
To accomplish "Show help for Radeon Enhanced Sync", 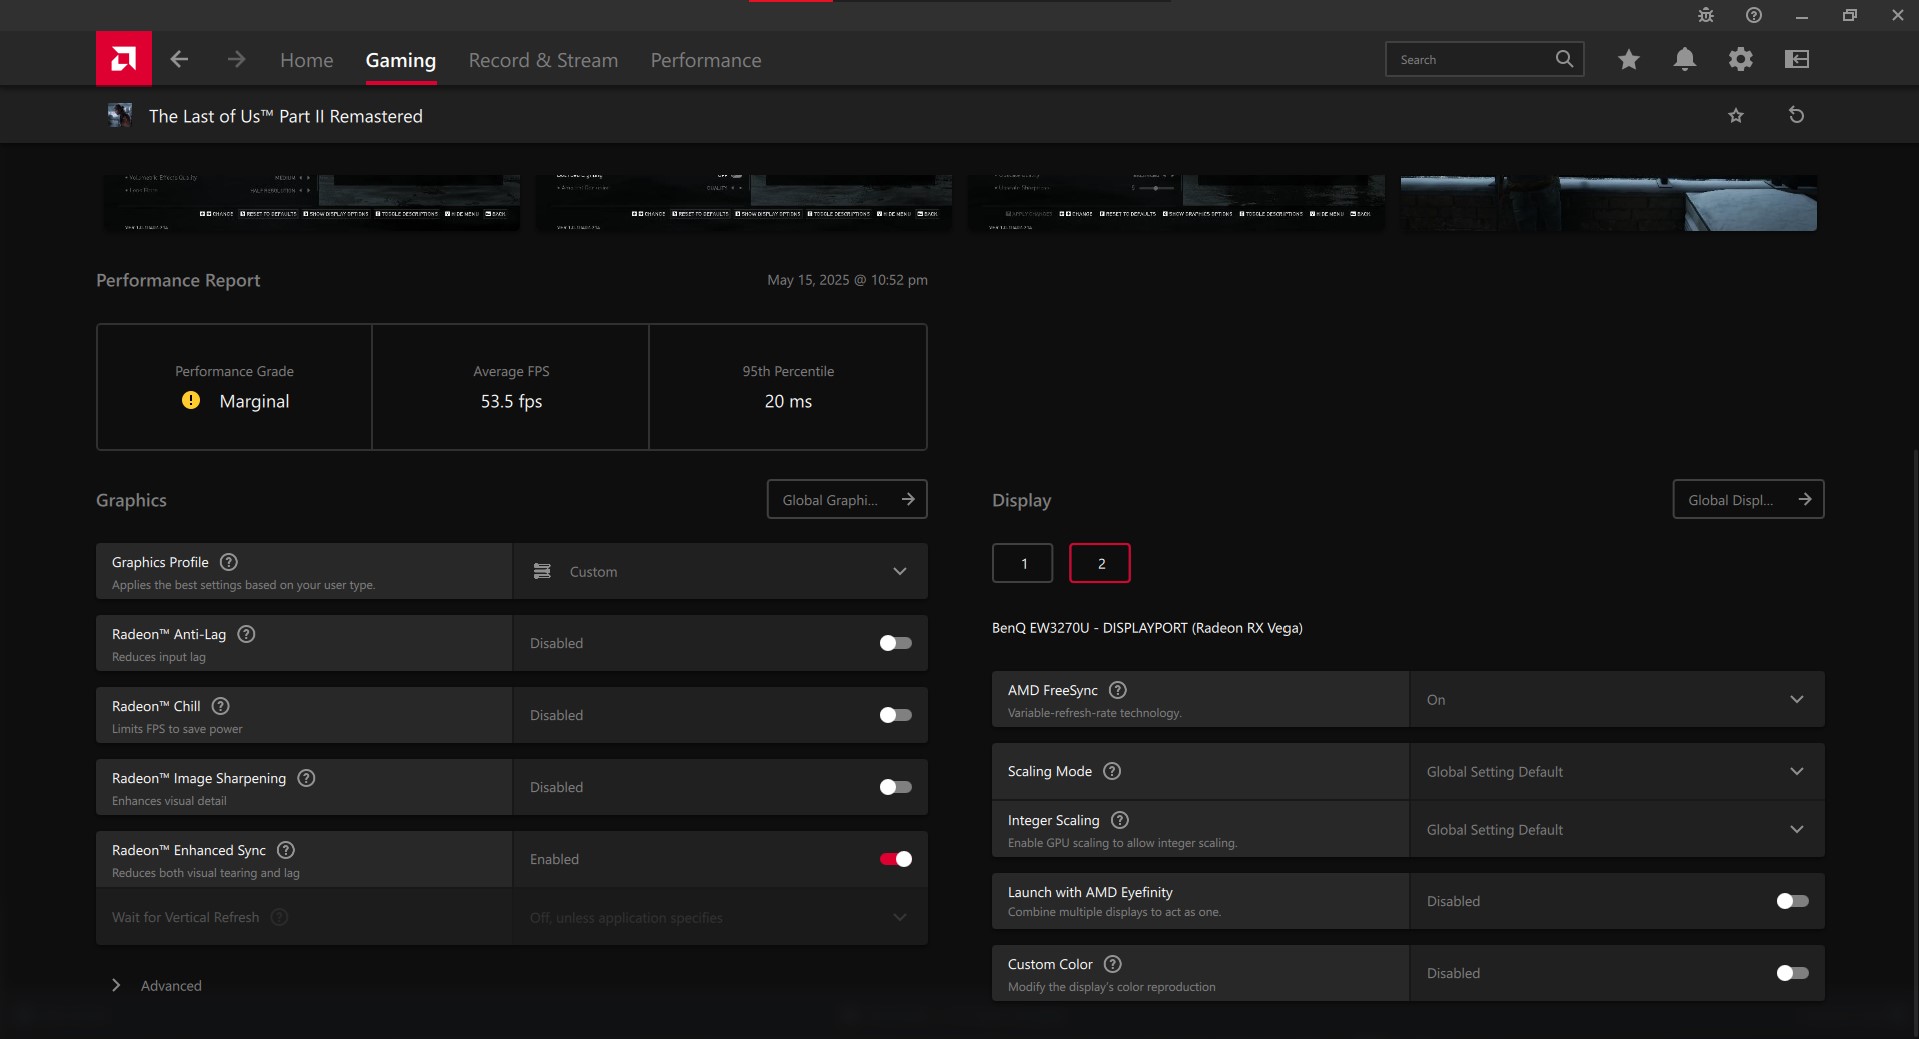I will click(x=286, y=850).
